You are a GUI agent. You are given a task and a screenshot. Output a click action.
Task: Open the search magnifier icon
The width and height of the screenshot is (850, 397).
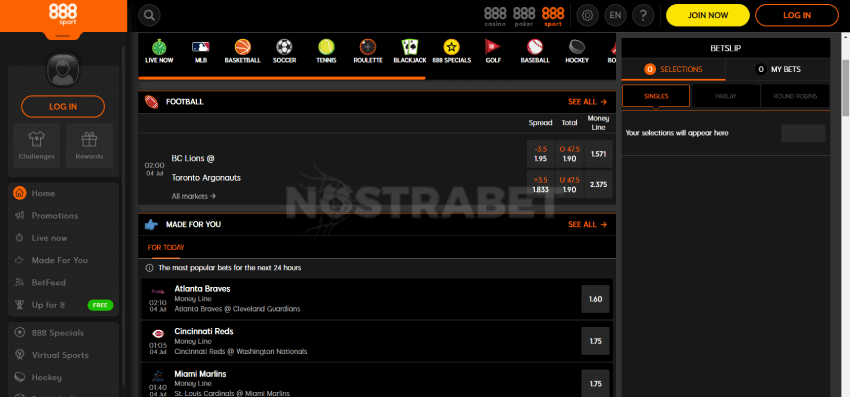149,16
